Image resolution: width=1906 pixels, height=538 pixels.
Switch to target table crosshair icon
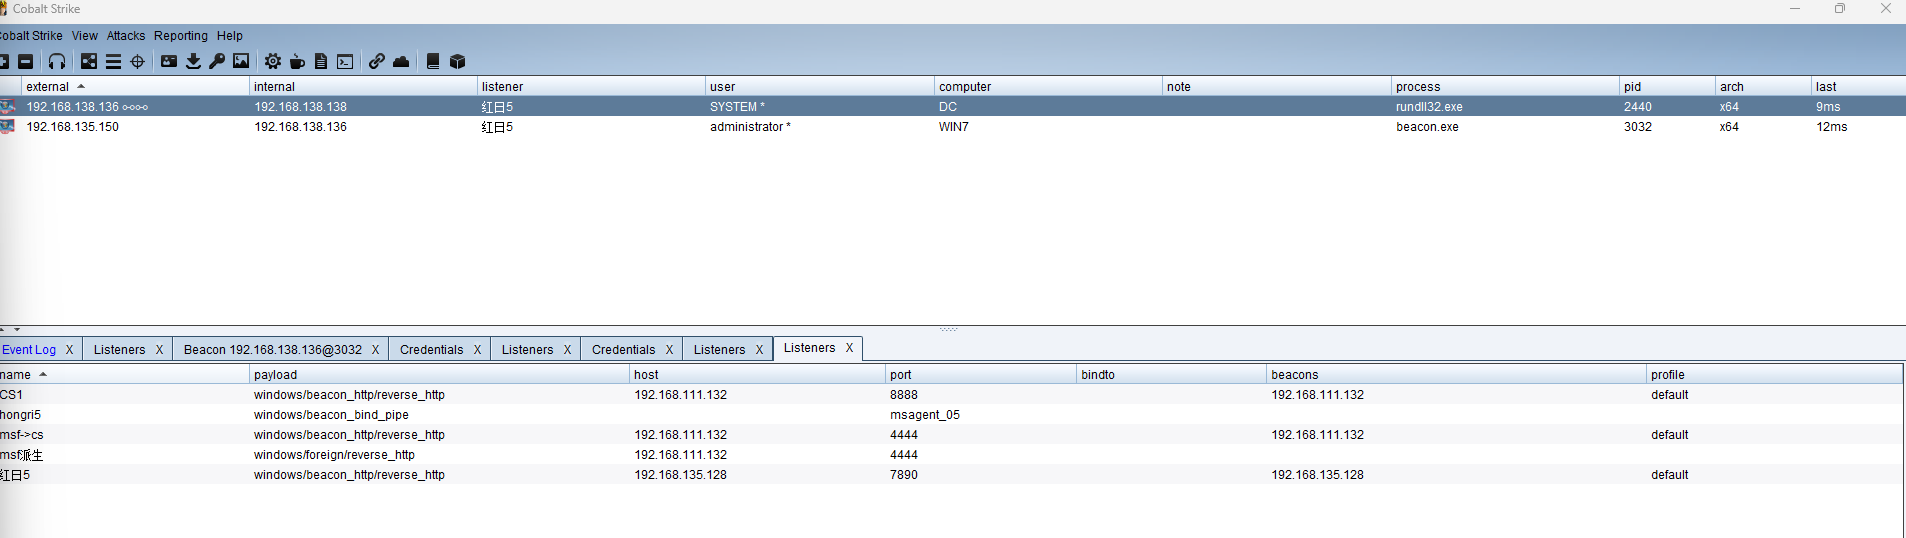pyautogui.click(x=138, y=62)
